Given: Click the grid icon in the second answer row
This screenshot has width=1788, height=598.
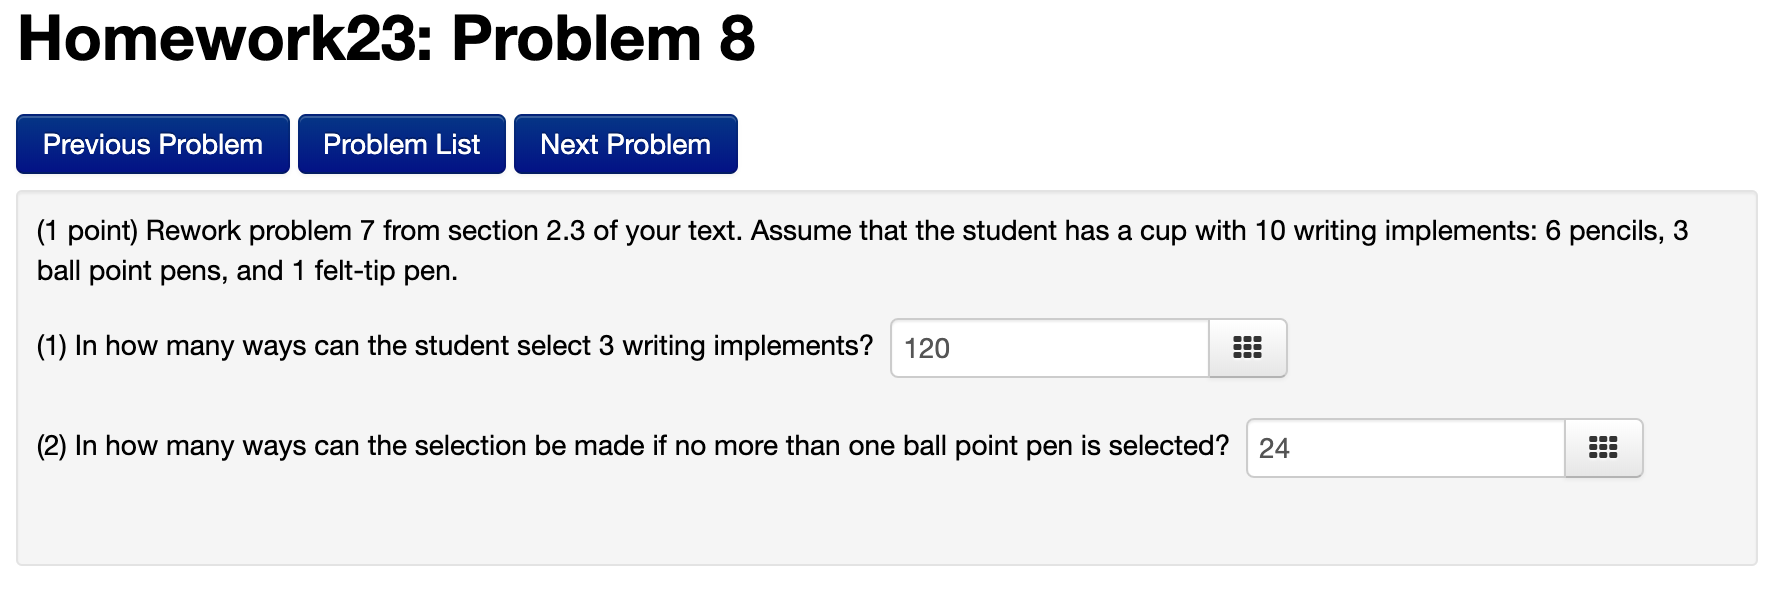Looking at the screenshot, I should pyautogui.click(x=1602, y=449).
